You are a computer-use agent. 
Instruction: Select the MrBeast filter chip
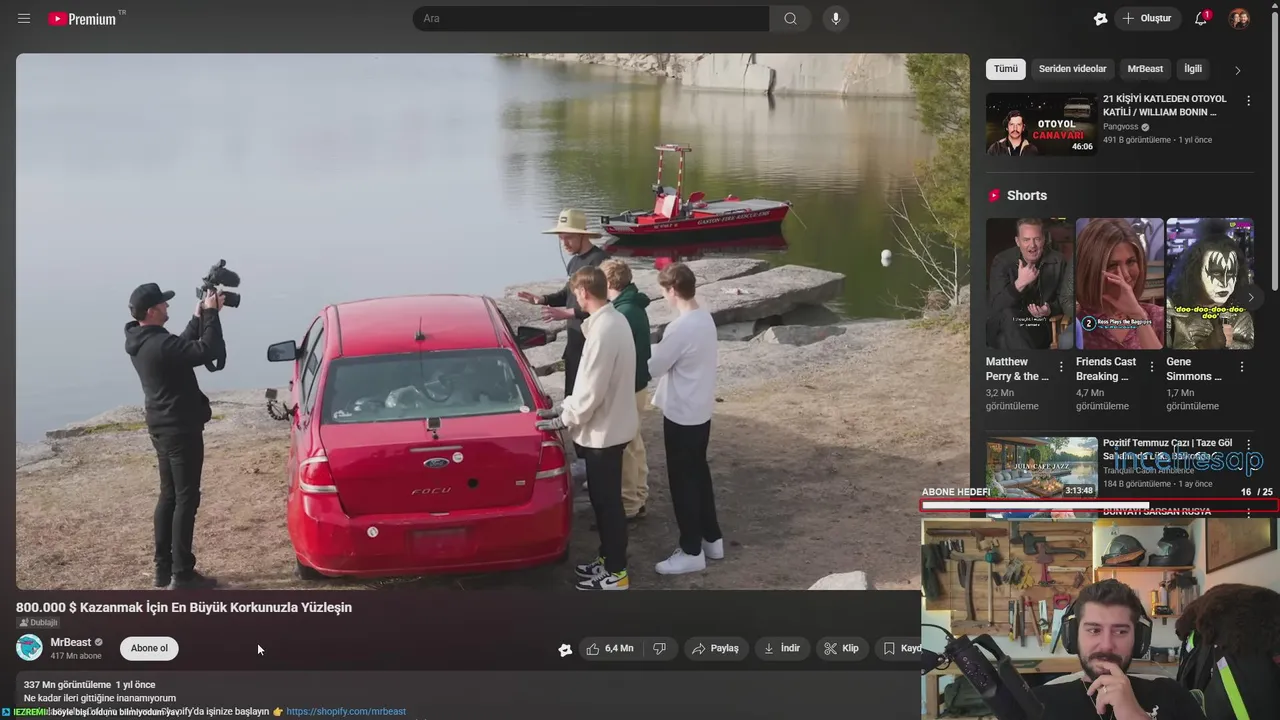pyautogui.click(x=1145, y=69)
